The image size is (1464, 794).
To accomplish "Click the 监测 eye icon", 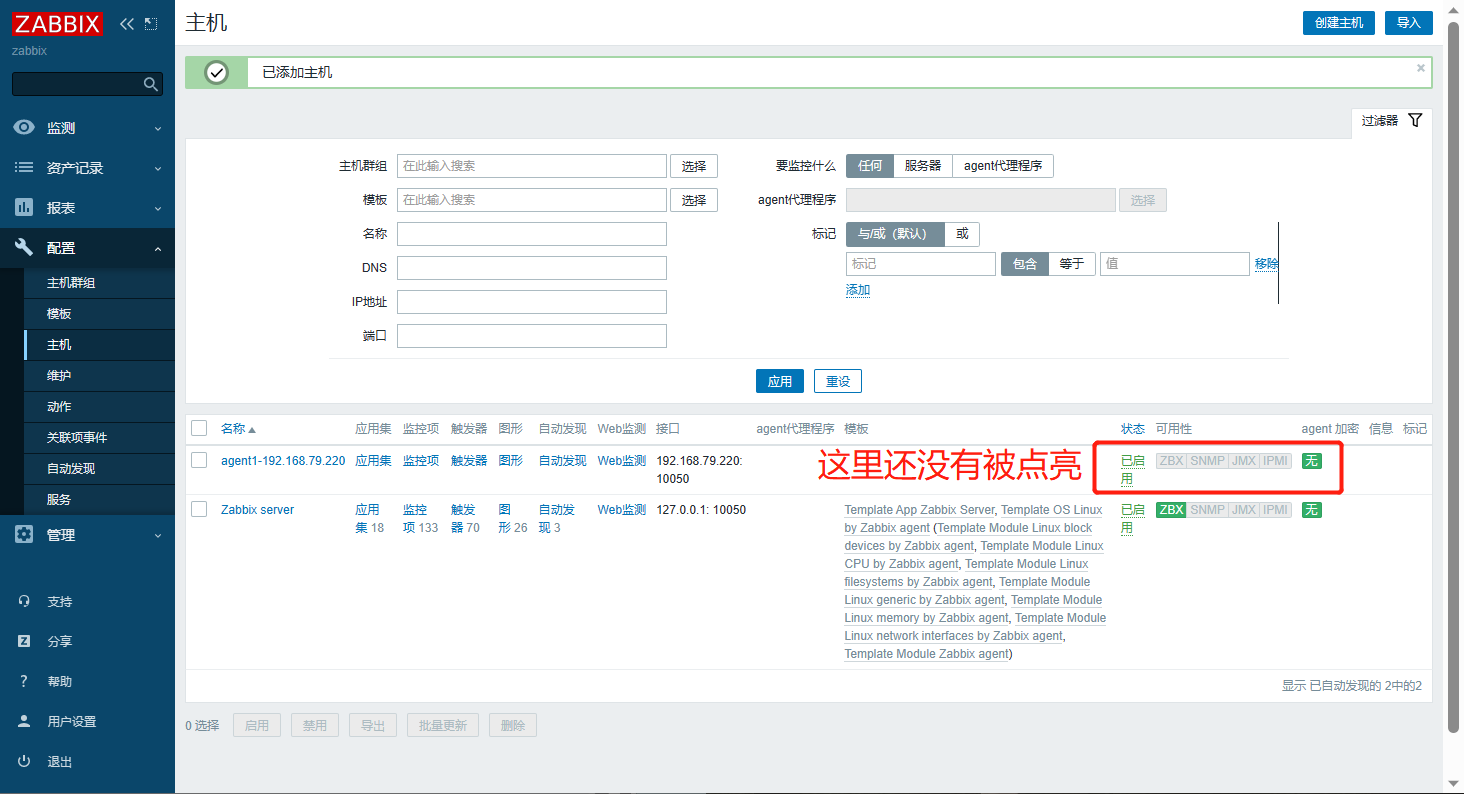I will [24, 128].
